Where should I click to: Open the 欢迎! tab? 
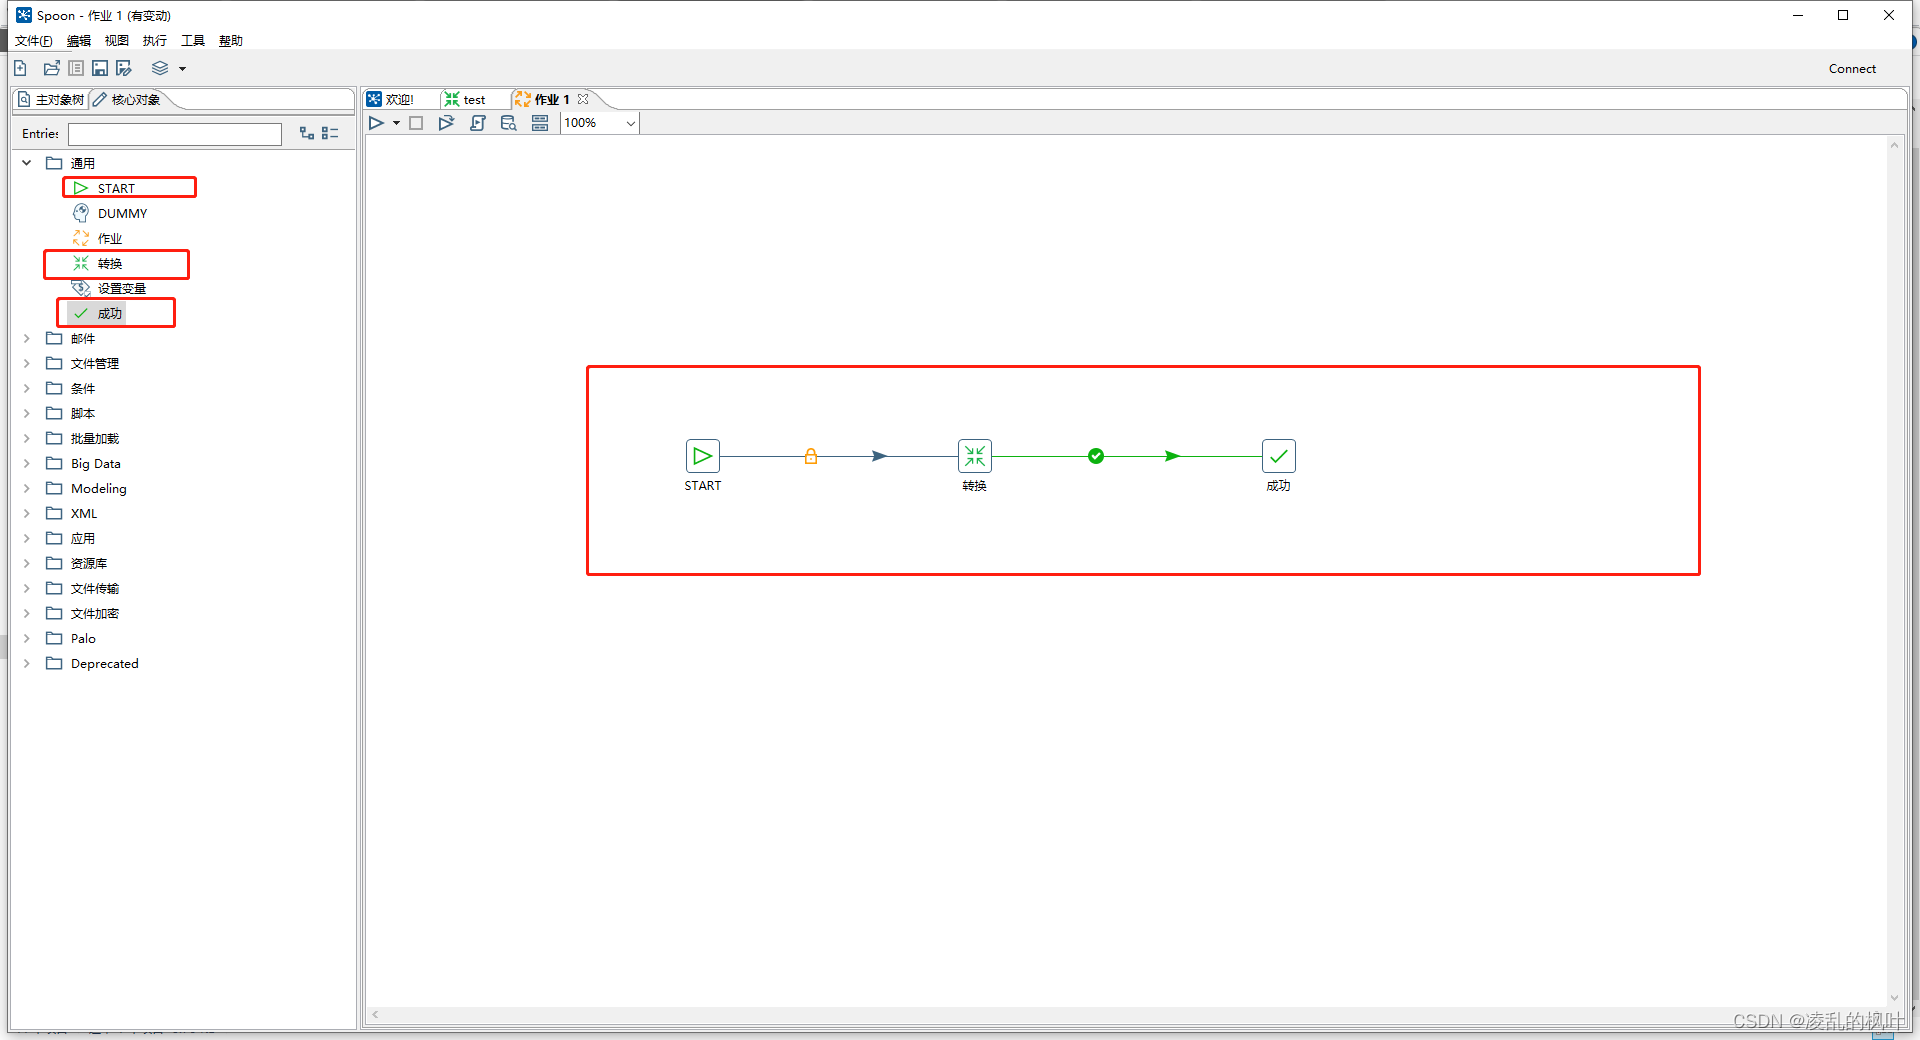(391, 100)
